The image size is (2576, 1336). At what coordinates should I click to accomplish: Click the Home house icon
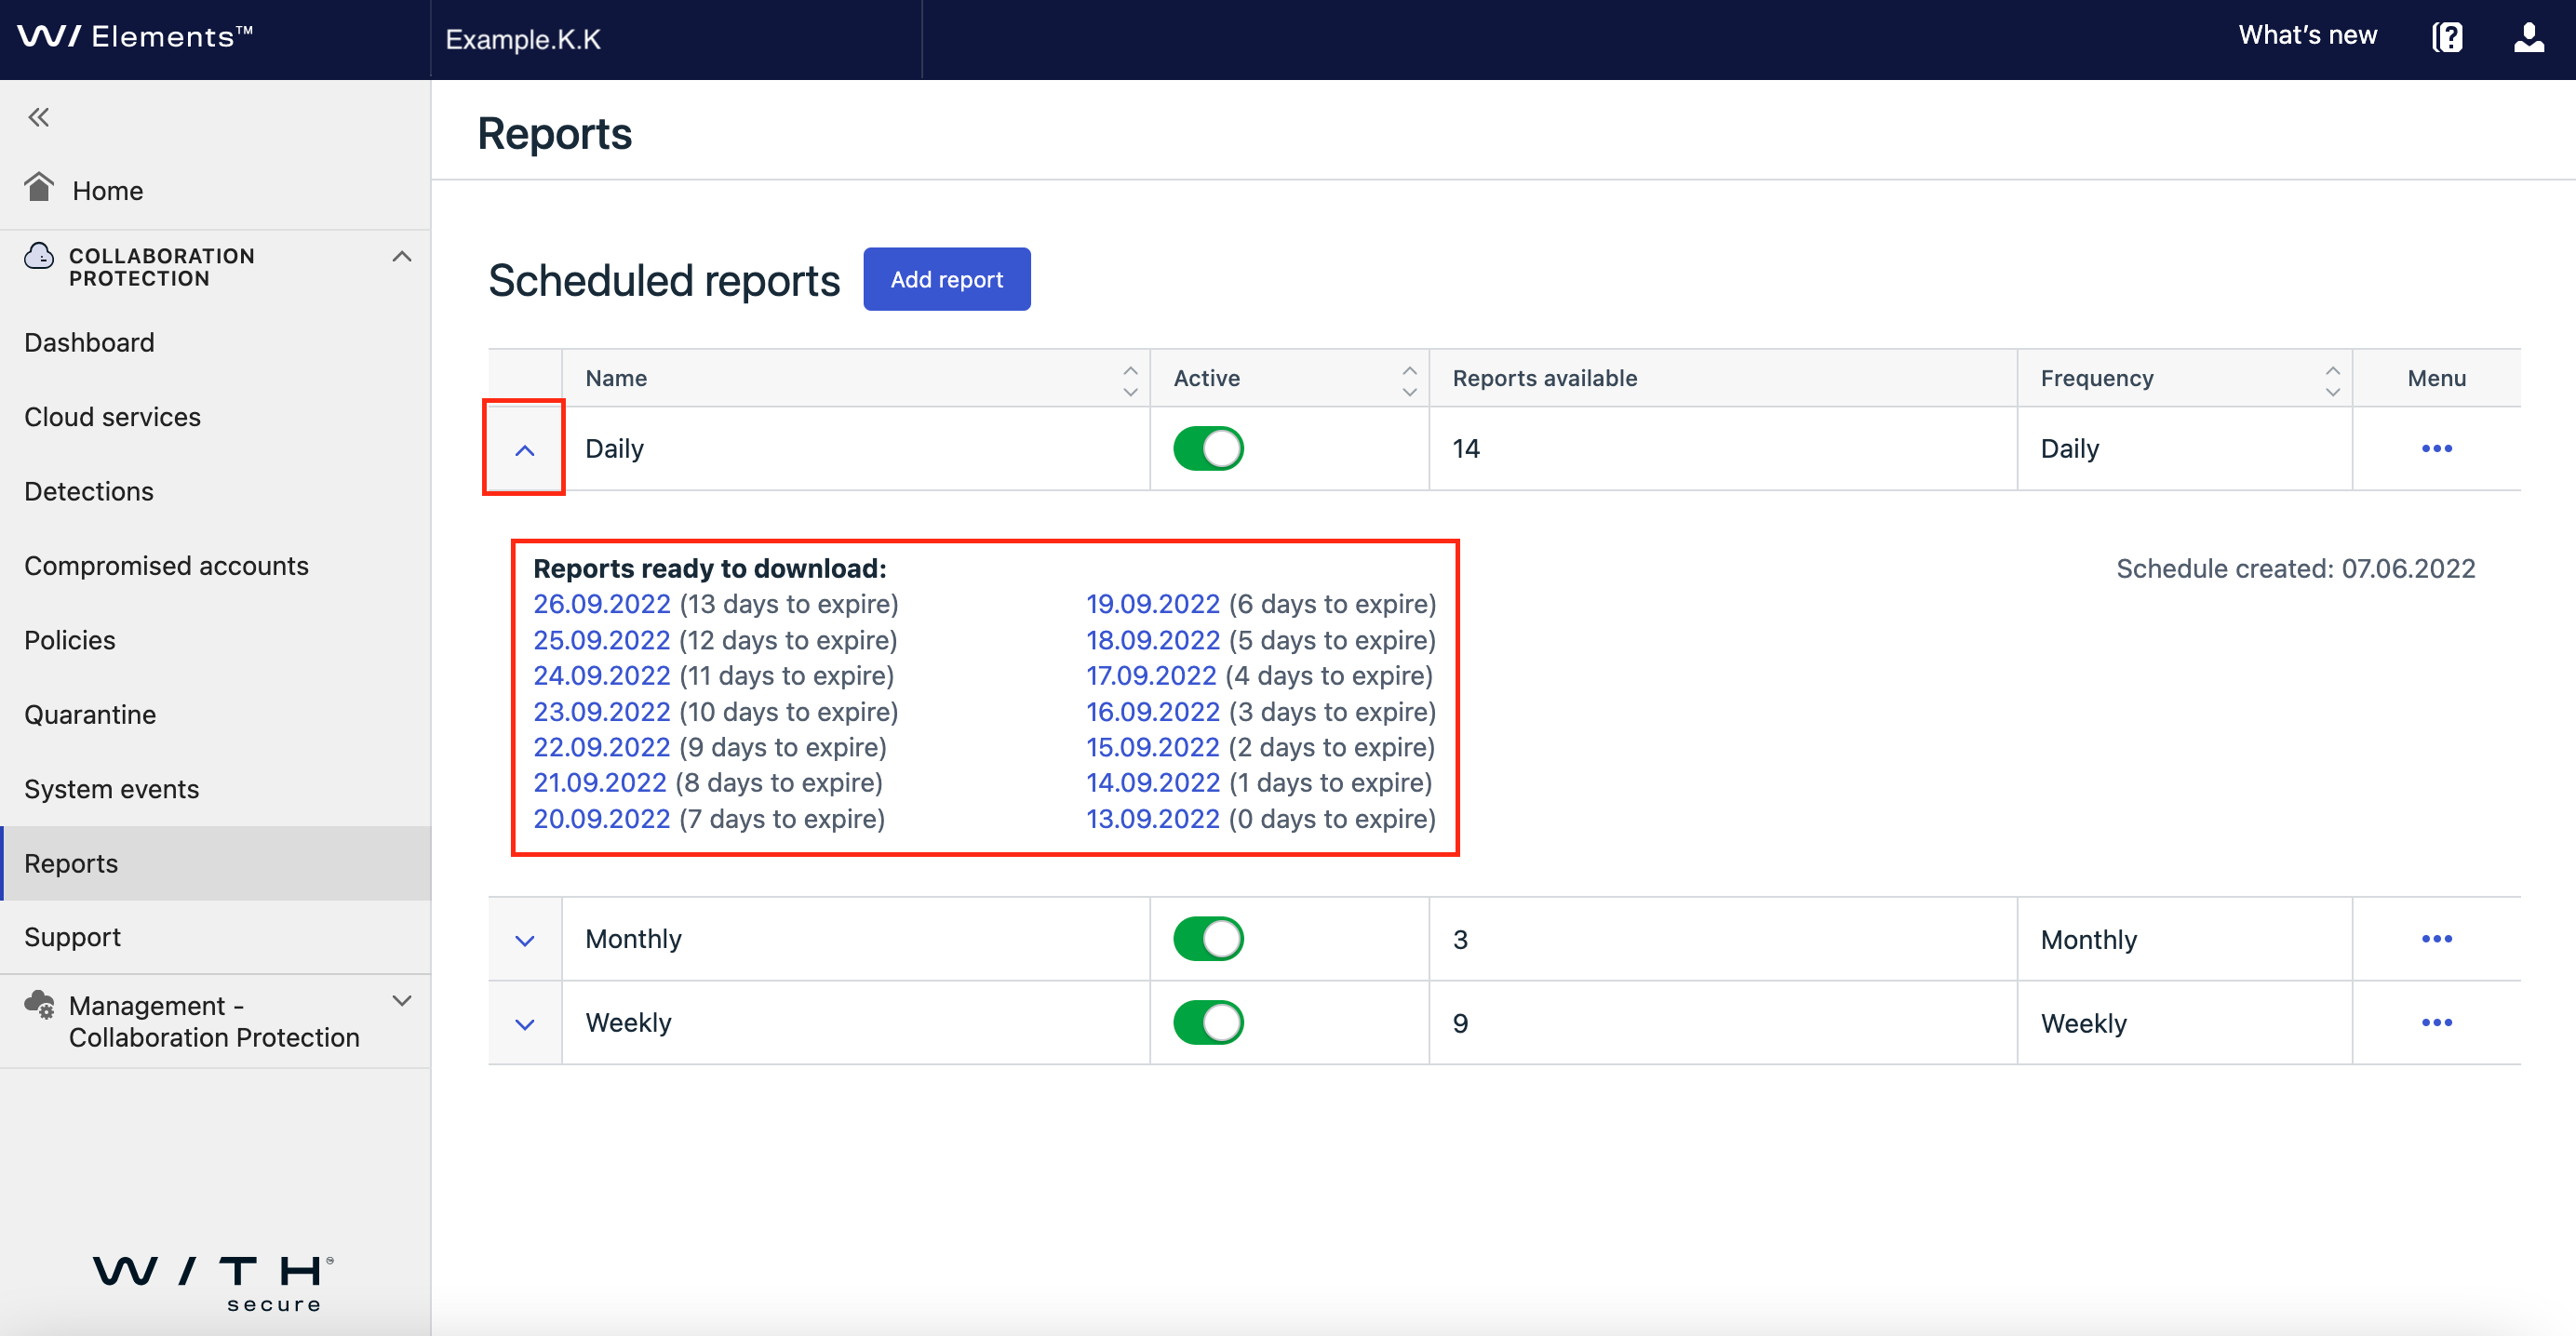40,187
